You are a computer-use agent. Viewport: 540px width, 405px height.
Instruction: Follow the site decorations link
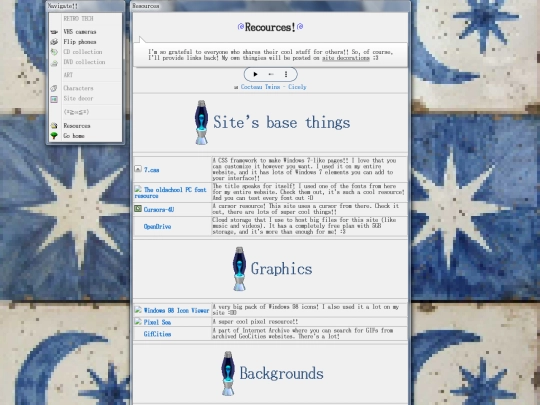click(x=346, y=58)
